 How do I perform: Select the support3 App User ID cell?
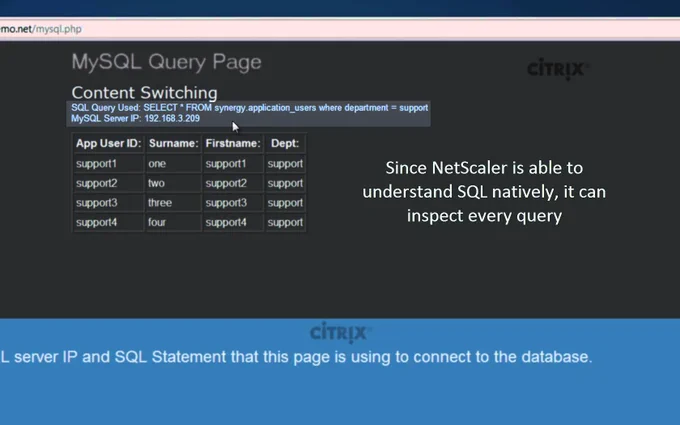[x=108, y=203]
